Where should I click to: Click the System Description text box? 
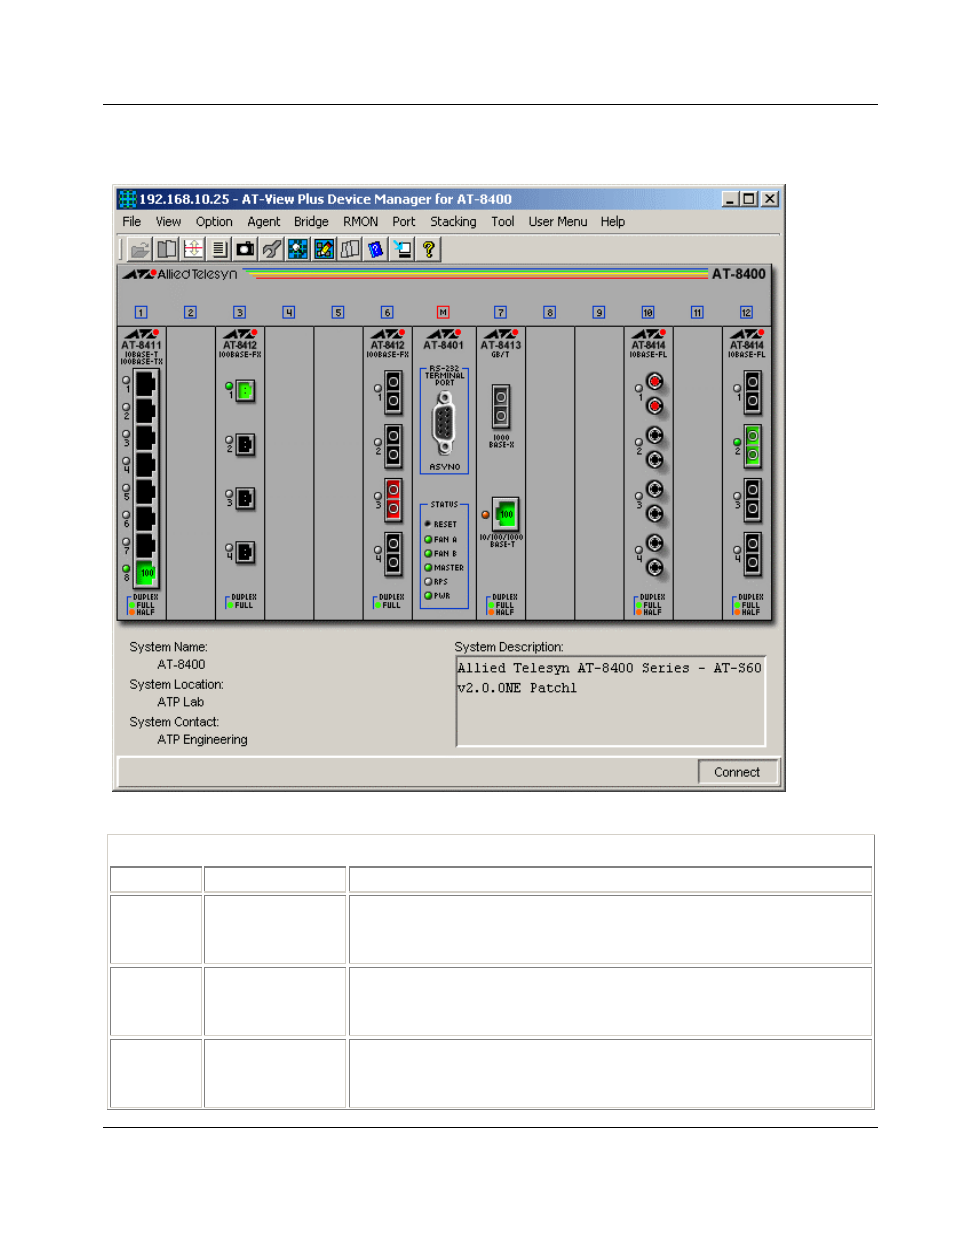click(611, 701)
